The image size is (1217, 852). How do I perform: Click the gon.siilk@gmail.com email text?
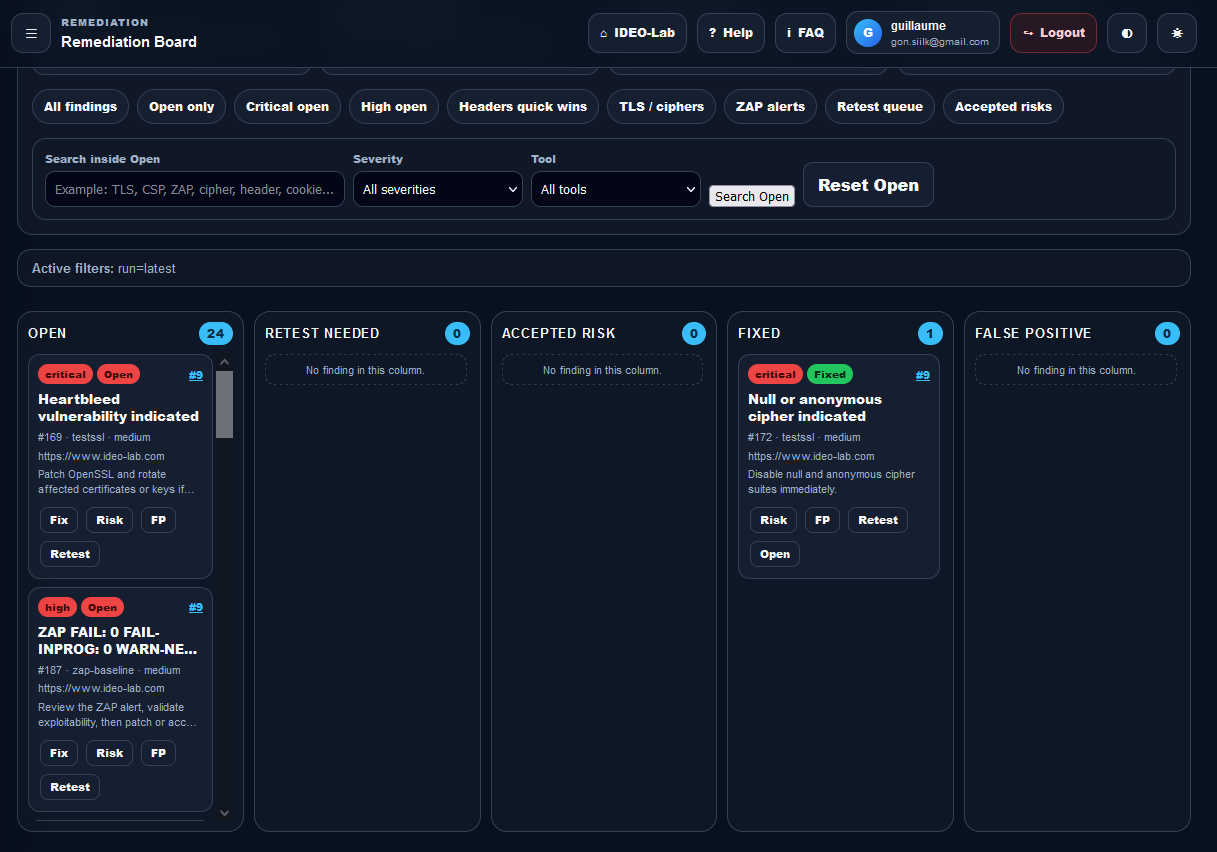940,42
